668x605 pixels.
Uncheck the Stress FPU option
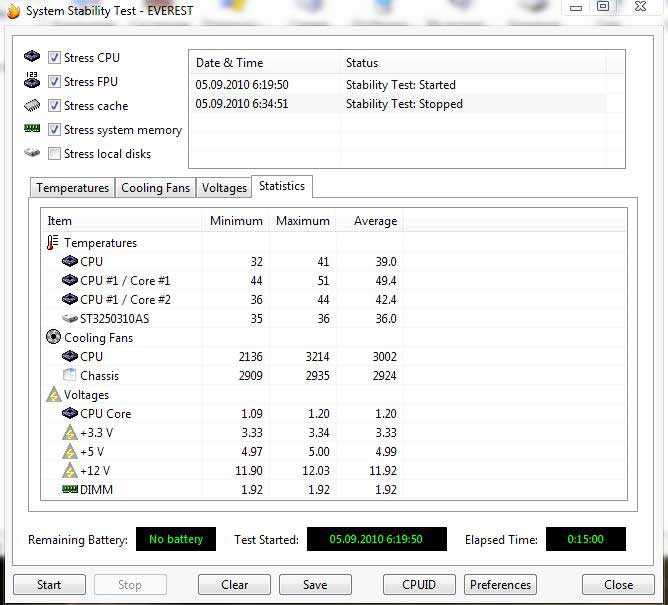[55, 82]
